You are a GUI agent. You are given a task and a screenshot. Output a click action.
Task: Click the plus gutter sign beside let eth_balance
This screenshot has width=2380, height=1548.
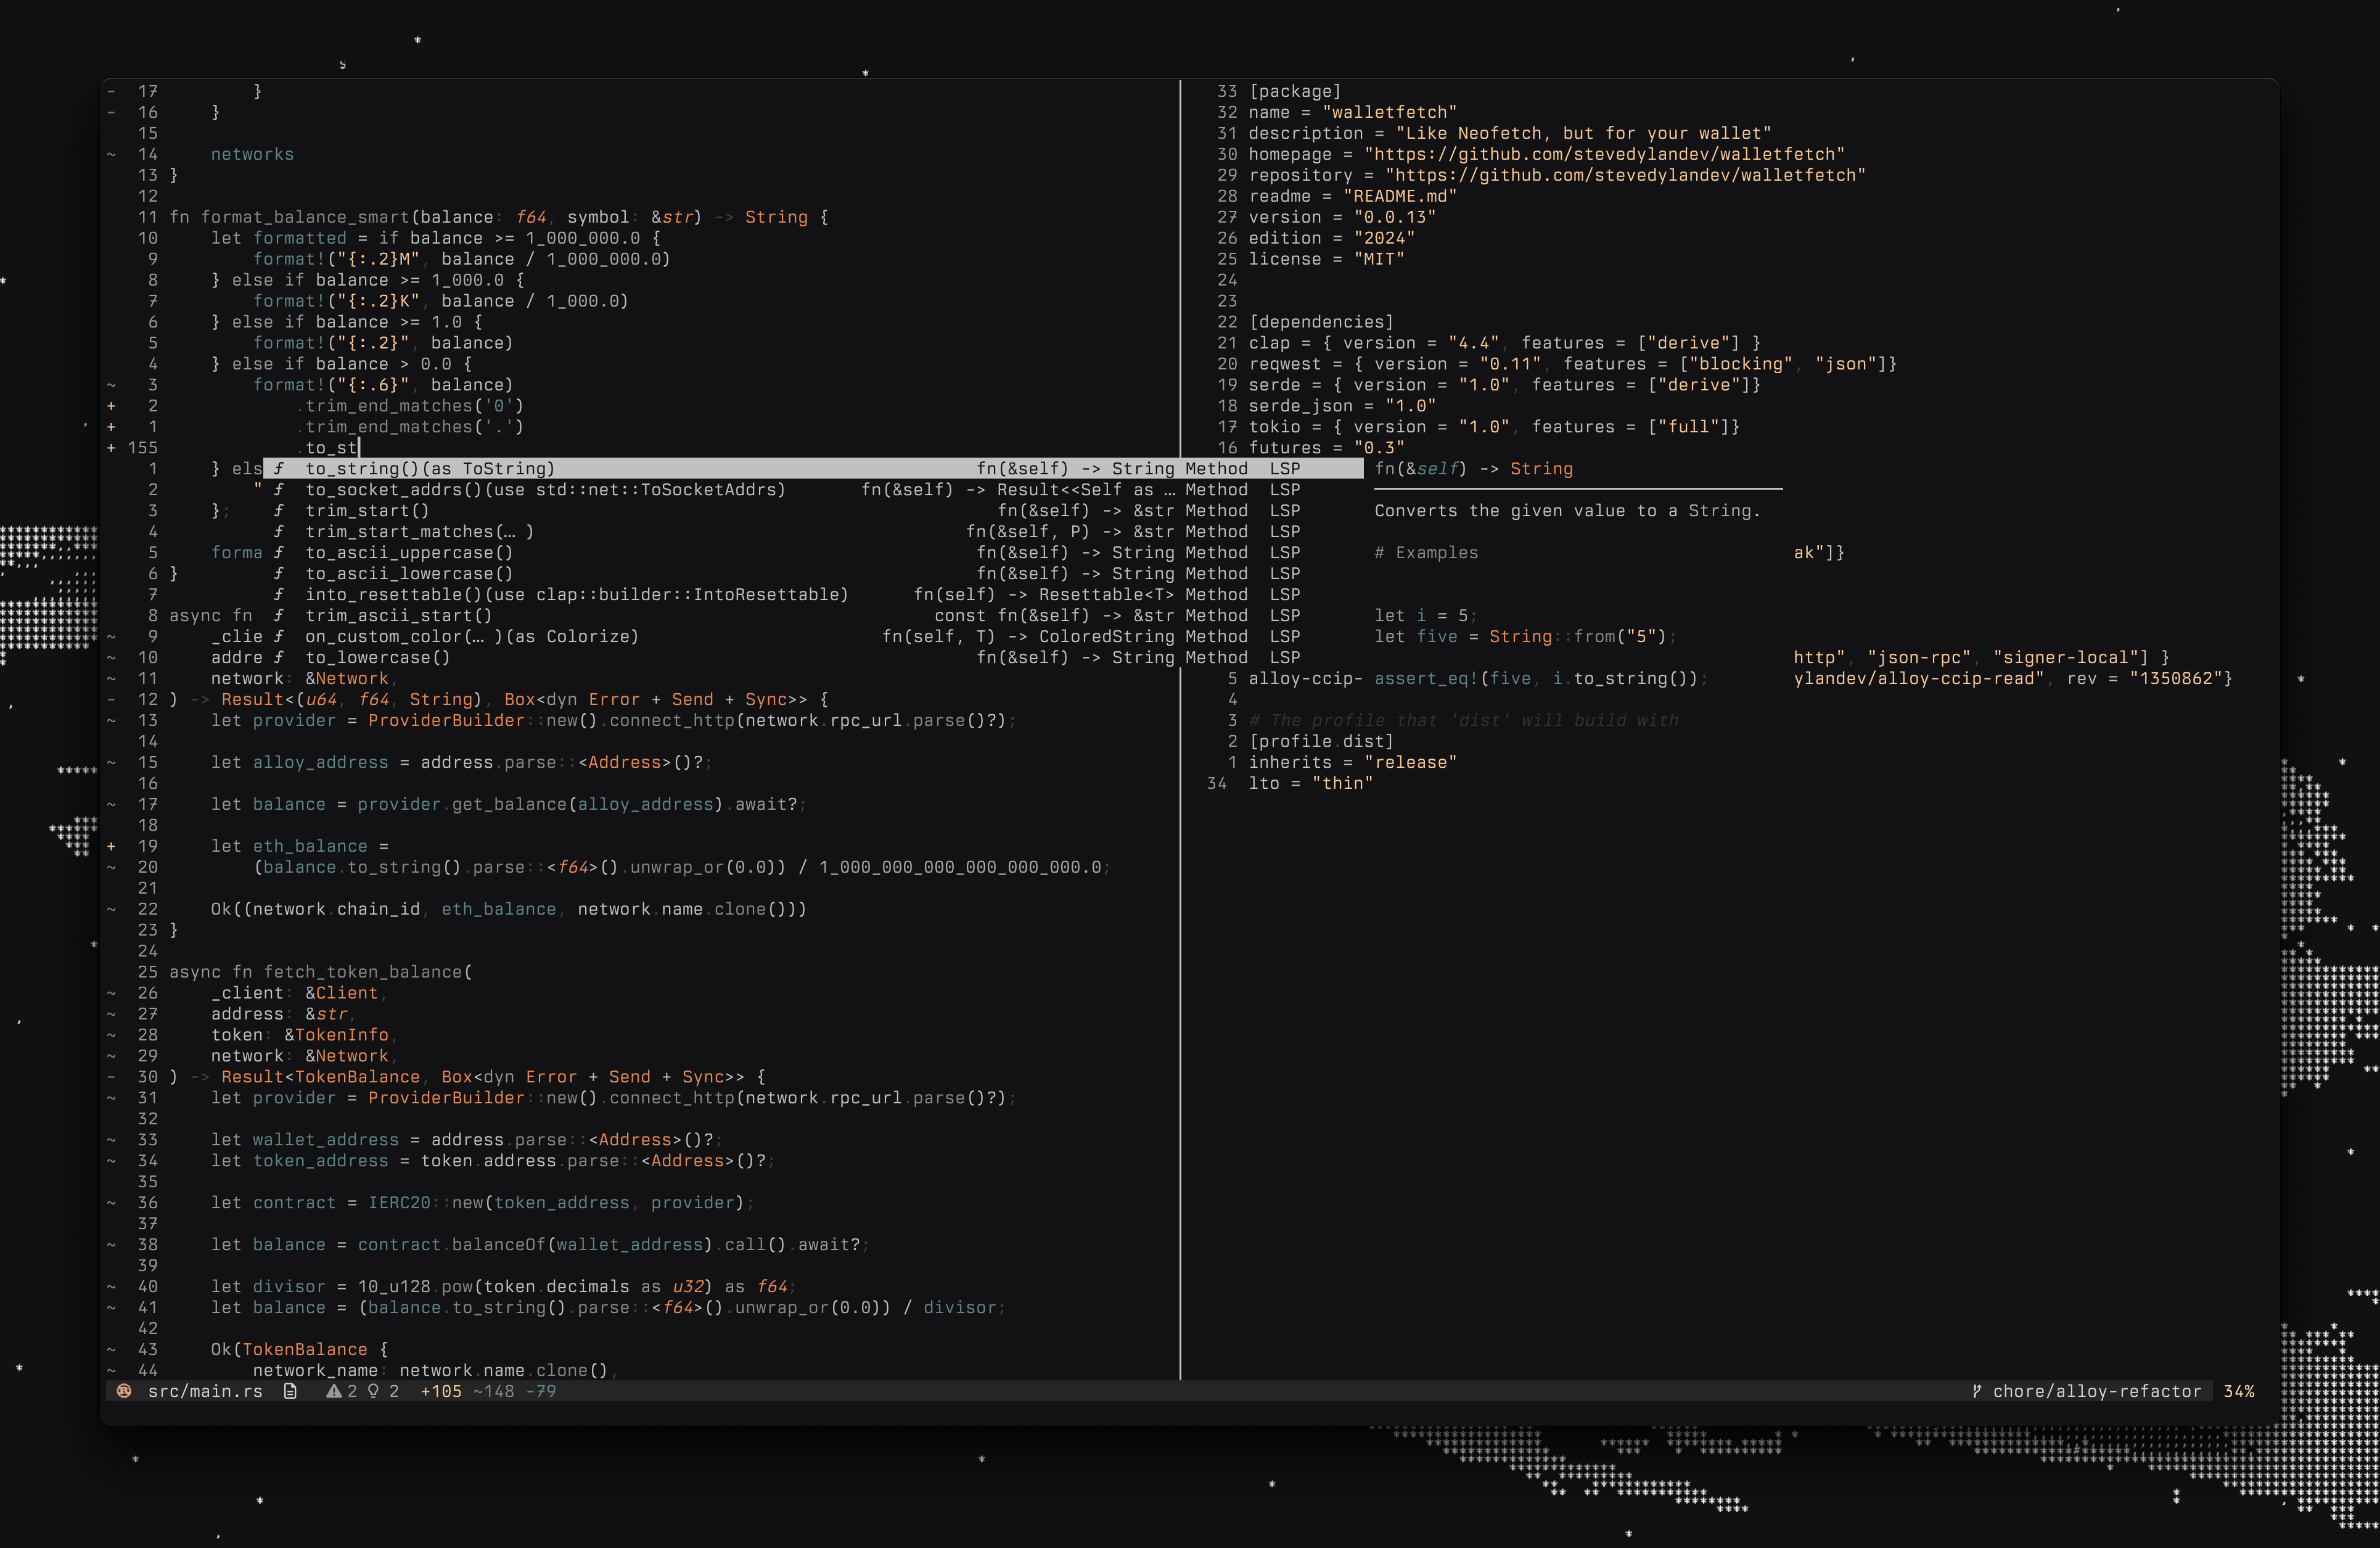click(x=111, y=846)
